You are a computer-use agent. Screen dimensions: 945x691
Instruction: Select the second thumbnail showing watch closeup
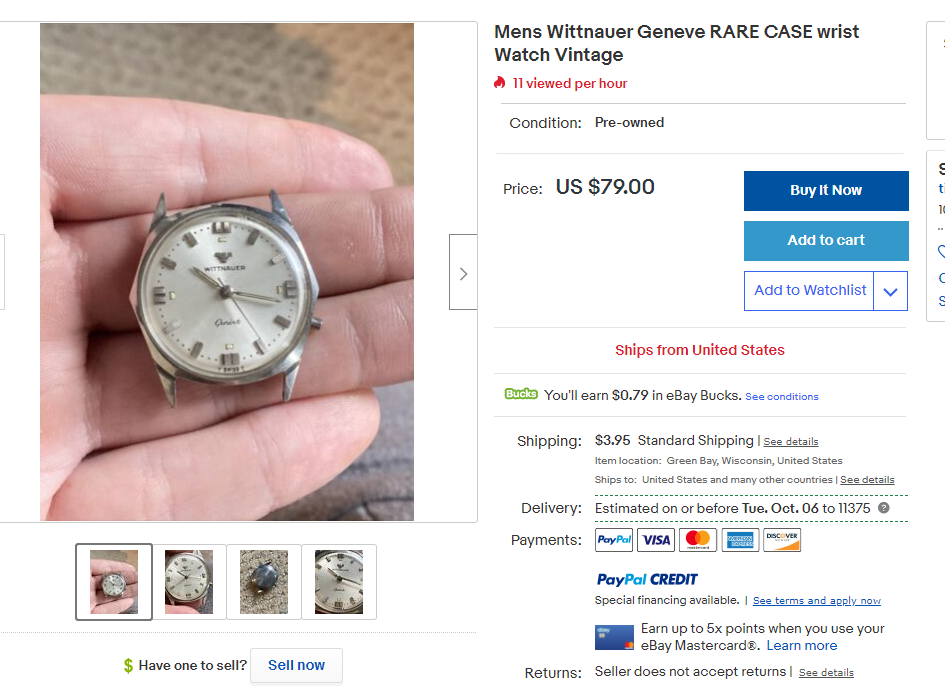[x=189, y=582]
